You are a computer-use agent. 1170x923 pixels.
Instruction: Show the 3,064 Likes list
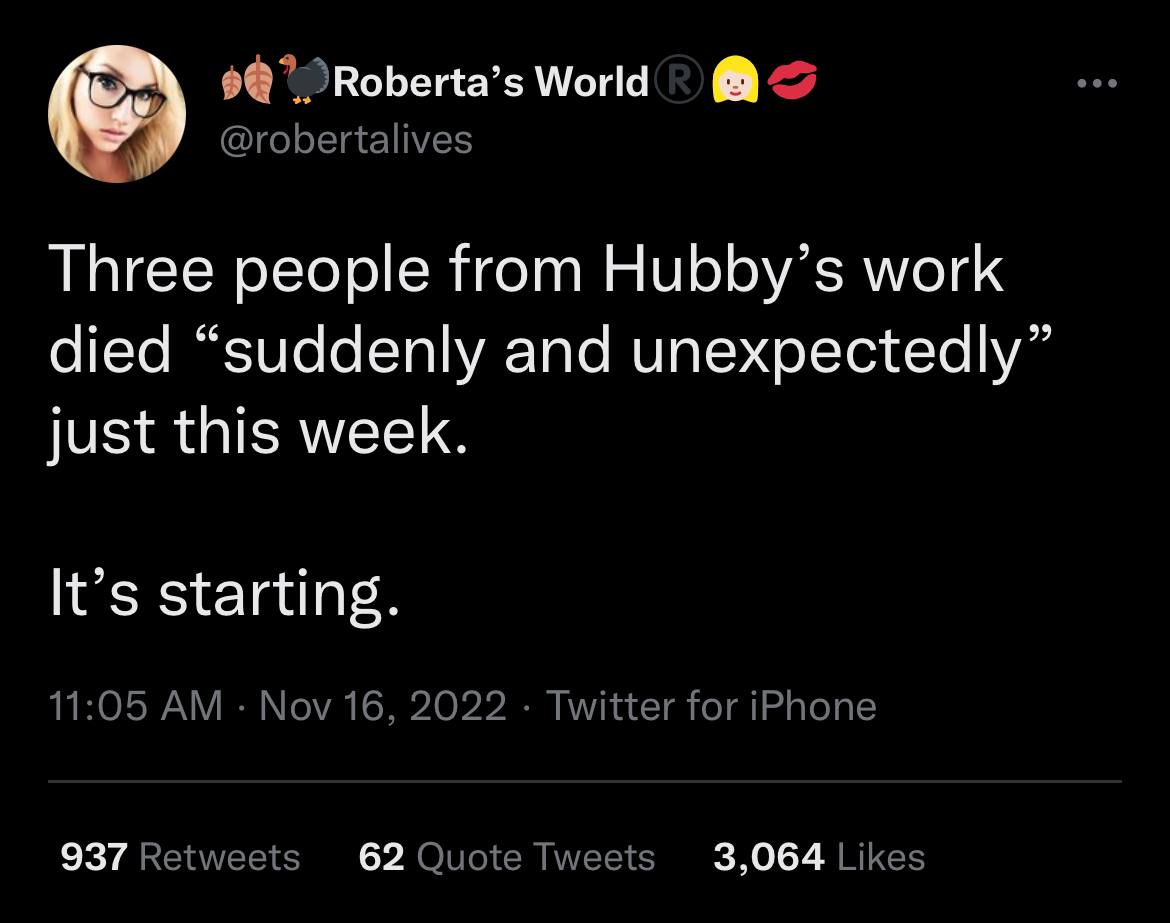[818, 857]
